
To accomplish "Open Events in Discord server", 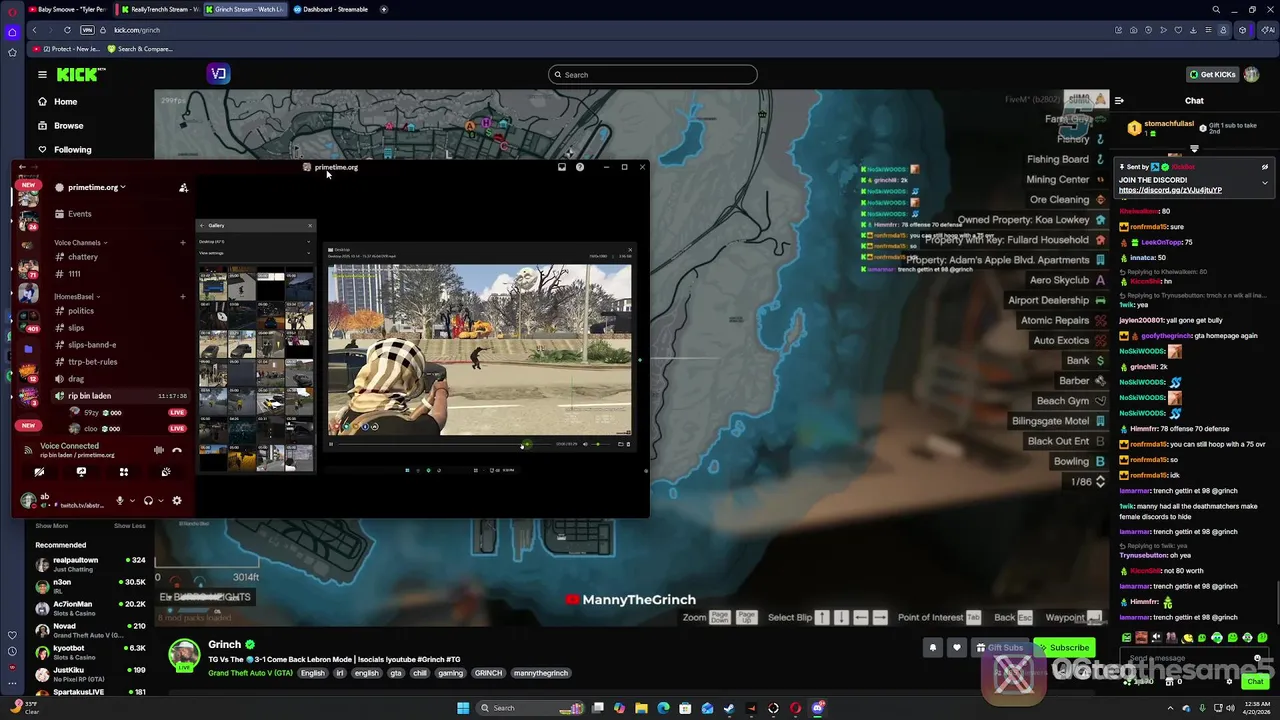I will tap(80, 214).
